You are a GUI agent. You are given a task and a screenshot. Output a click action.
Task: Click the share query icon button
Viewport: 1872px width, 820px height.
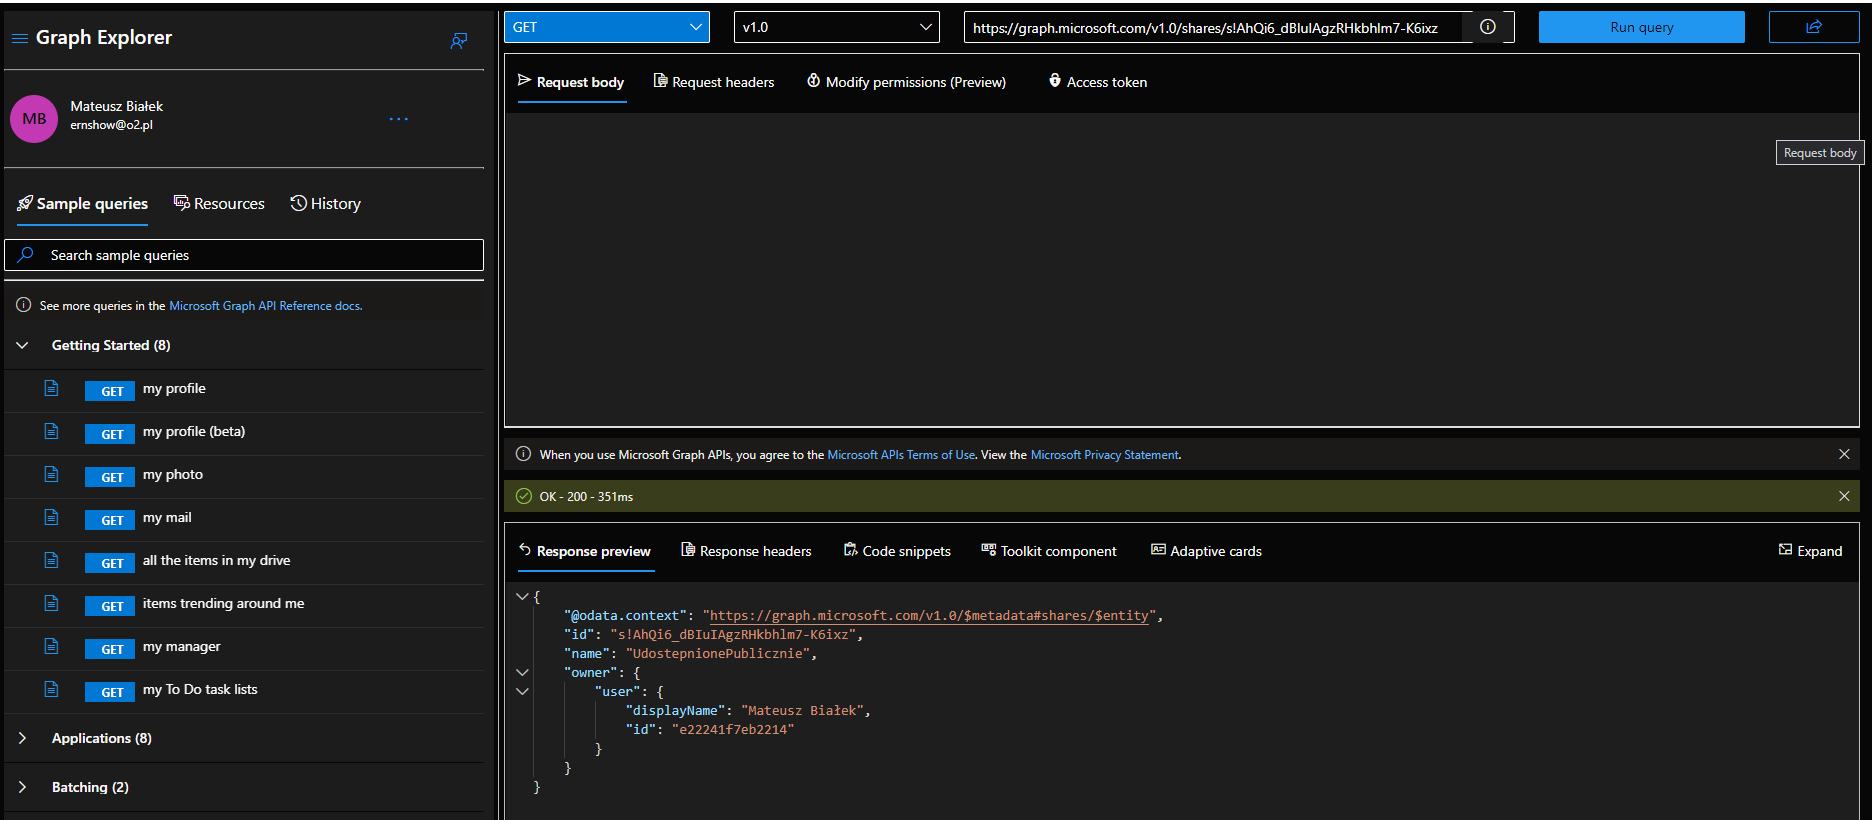coord(1814,27)
